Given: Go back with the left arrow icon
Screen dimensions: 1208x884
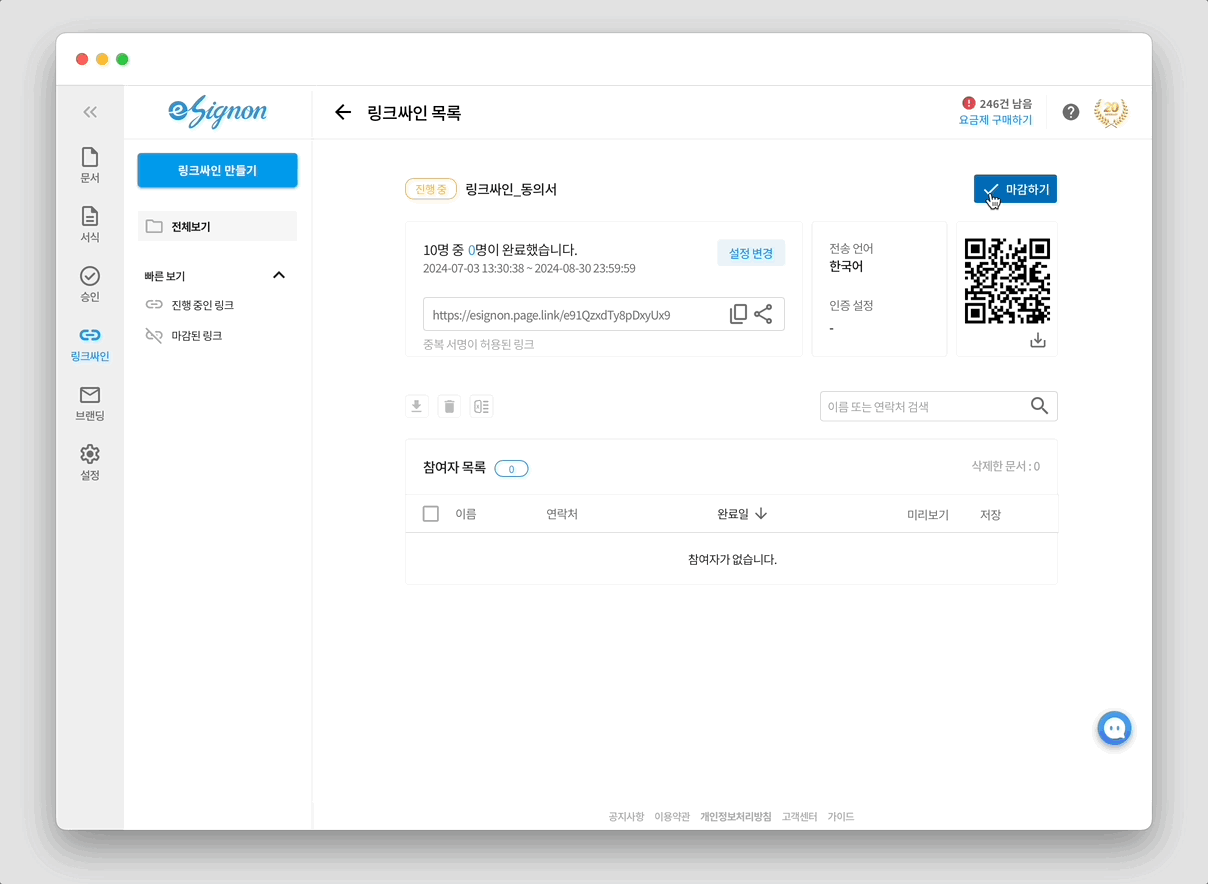Looking at the screenshot, I should click(x=343, y=112).
